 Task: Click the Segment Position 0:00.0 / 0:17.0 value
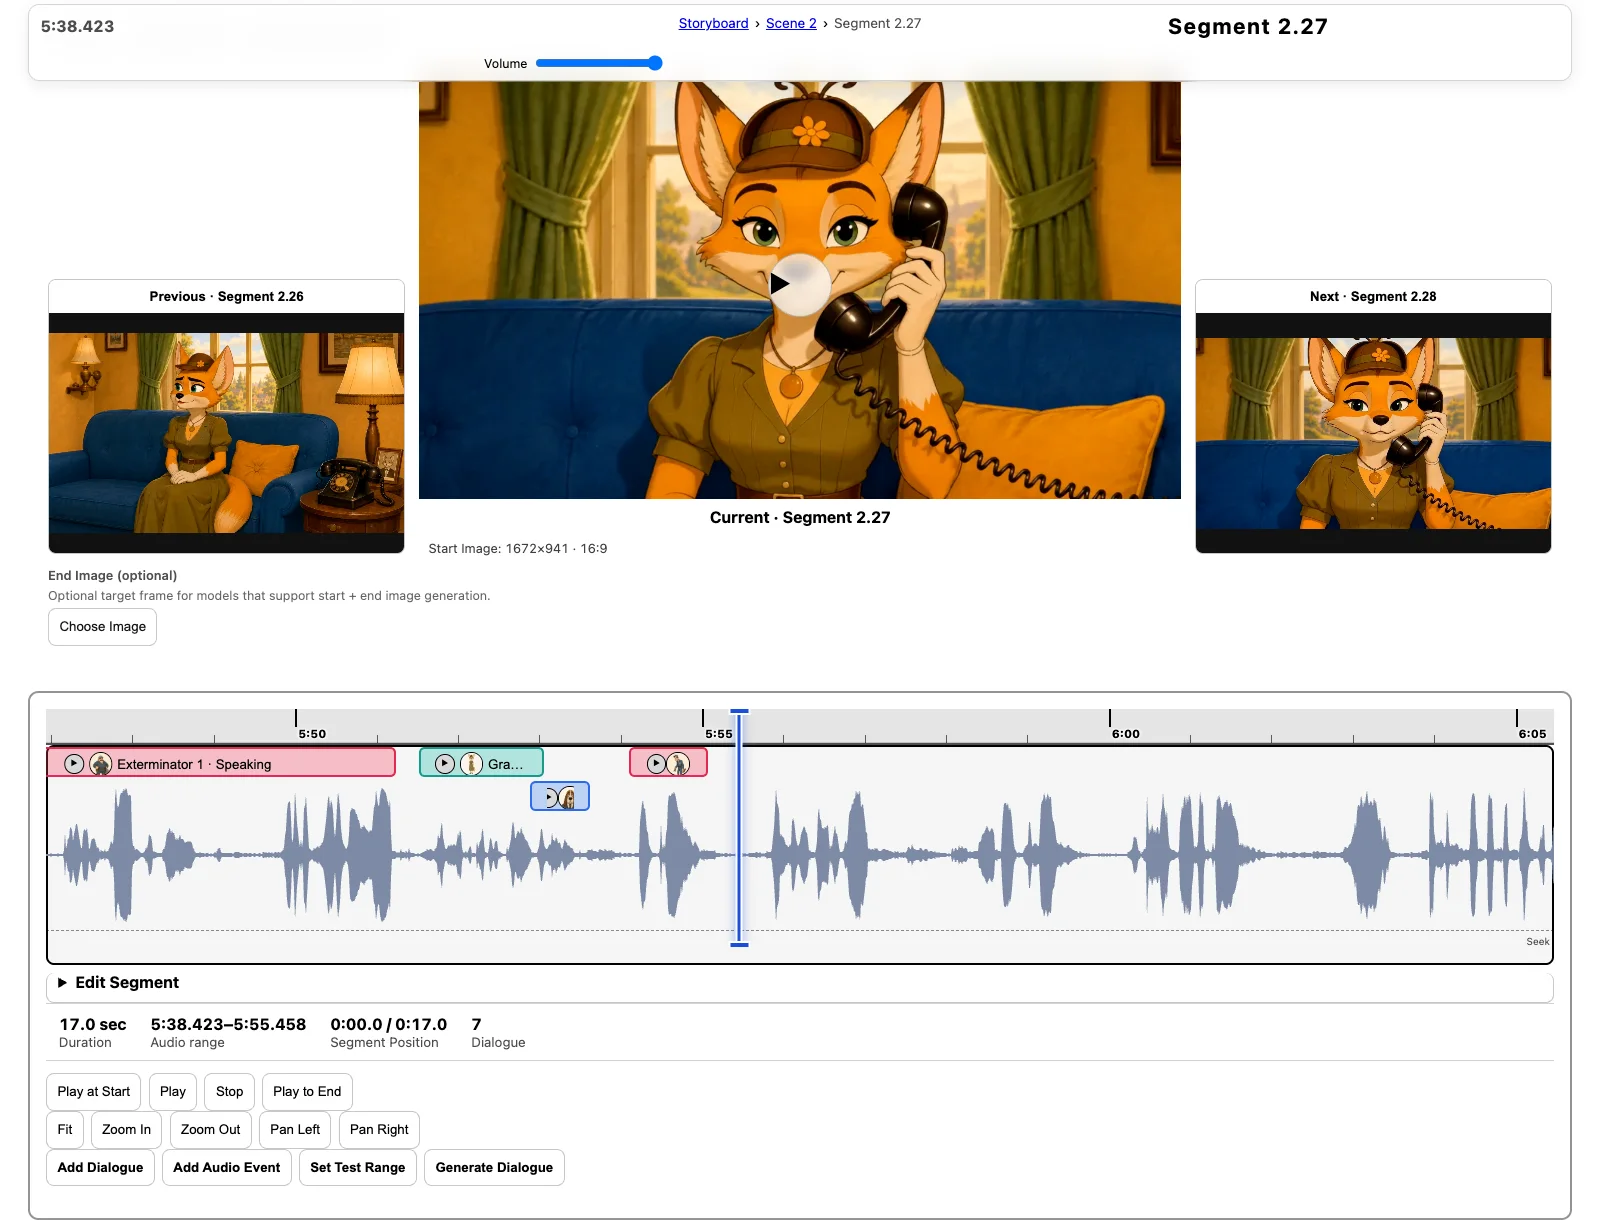[388, 1024]
